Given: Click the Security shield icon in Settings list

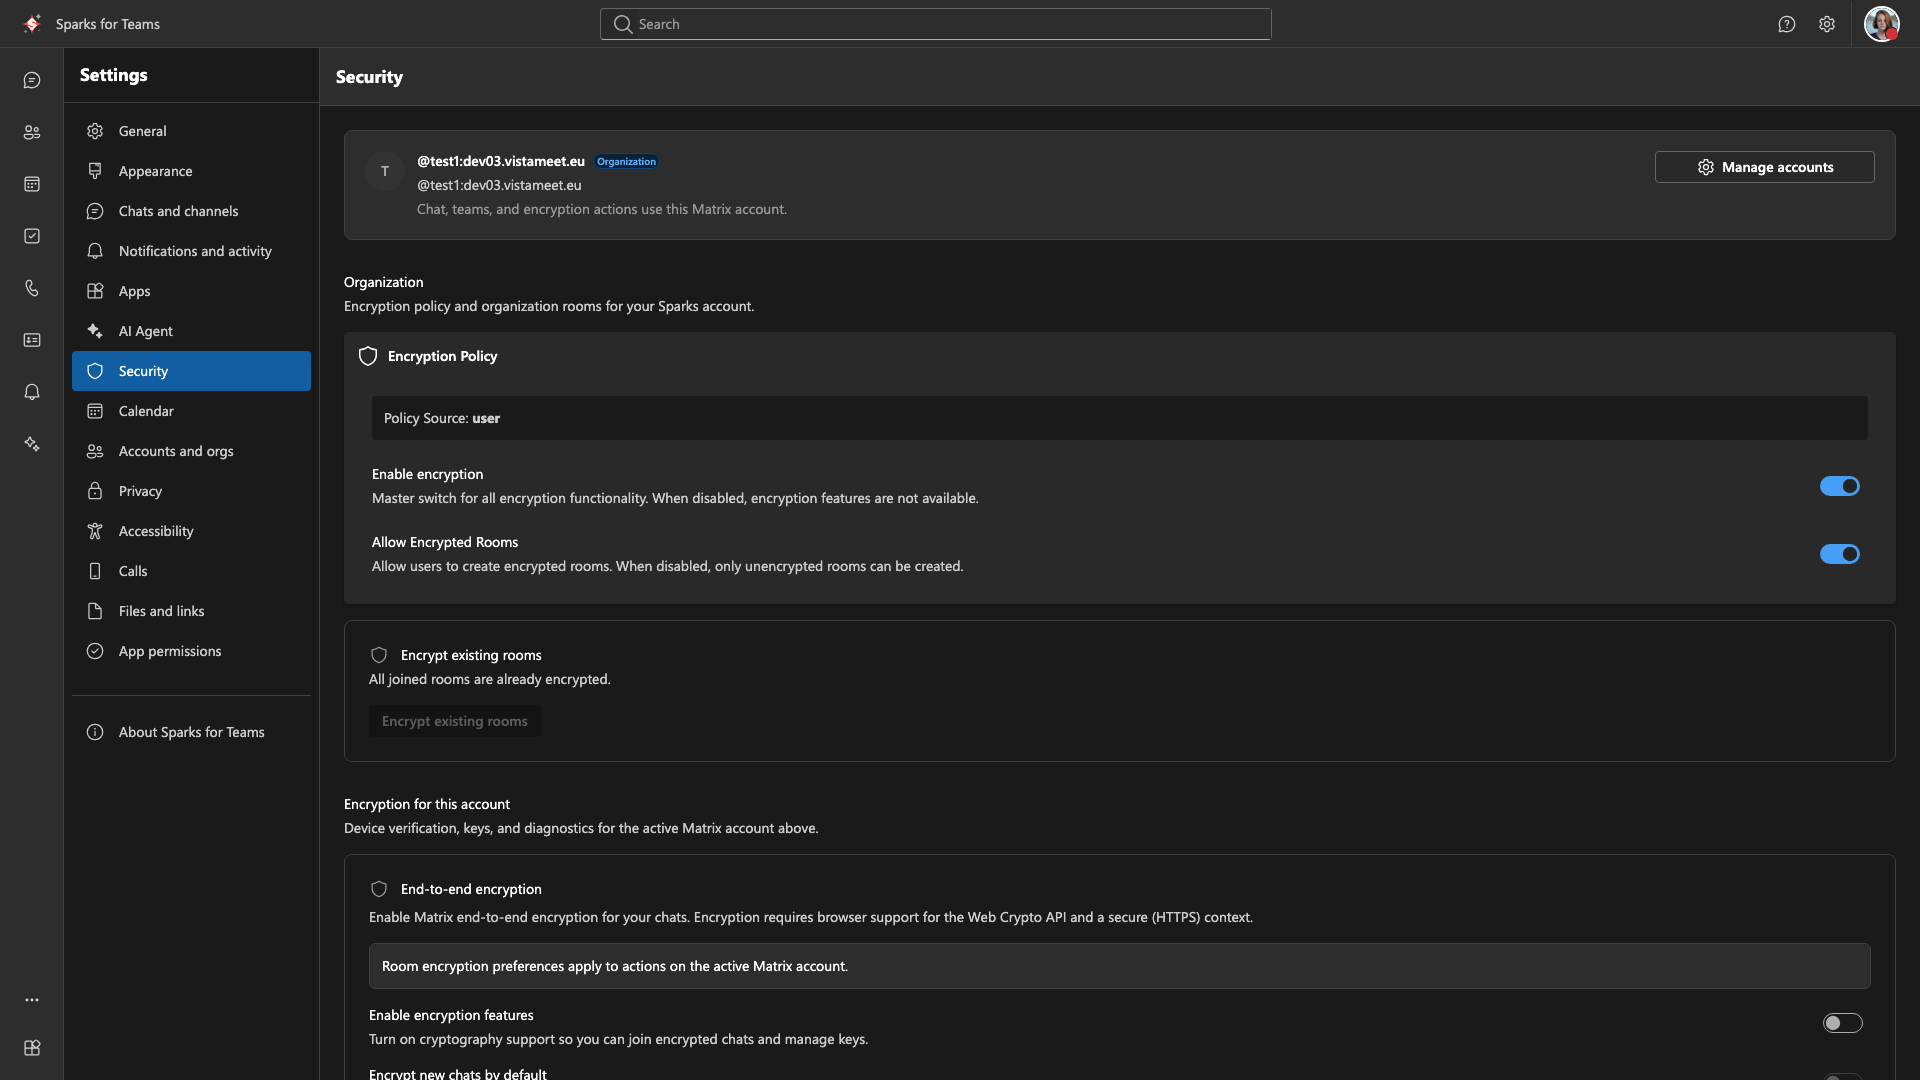Looking at the screenshot, I should 95,371.
